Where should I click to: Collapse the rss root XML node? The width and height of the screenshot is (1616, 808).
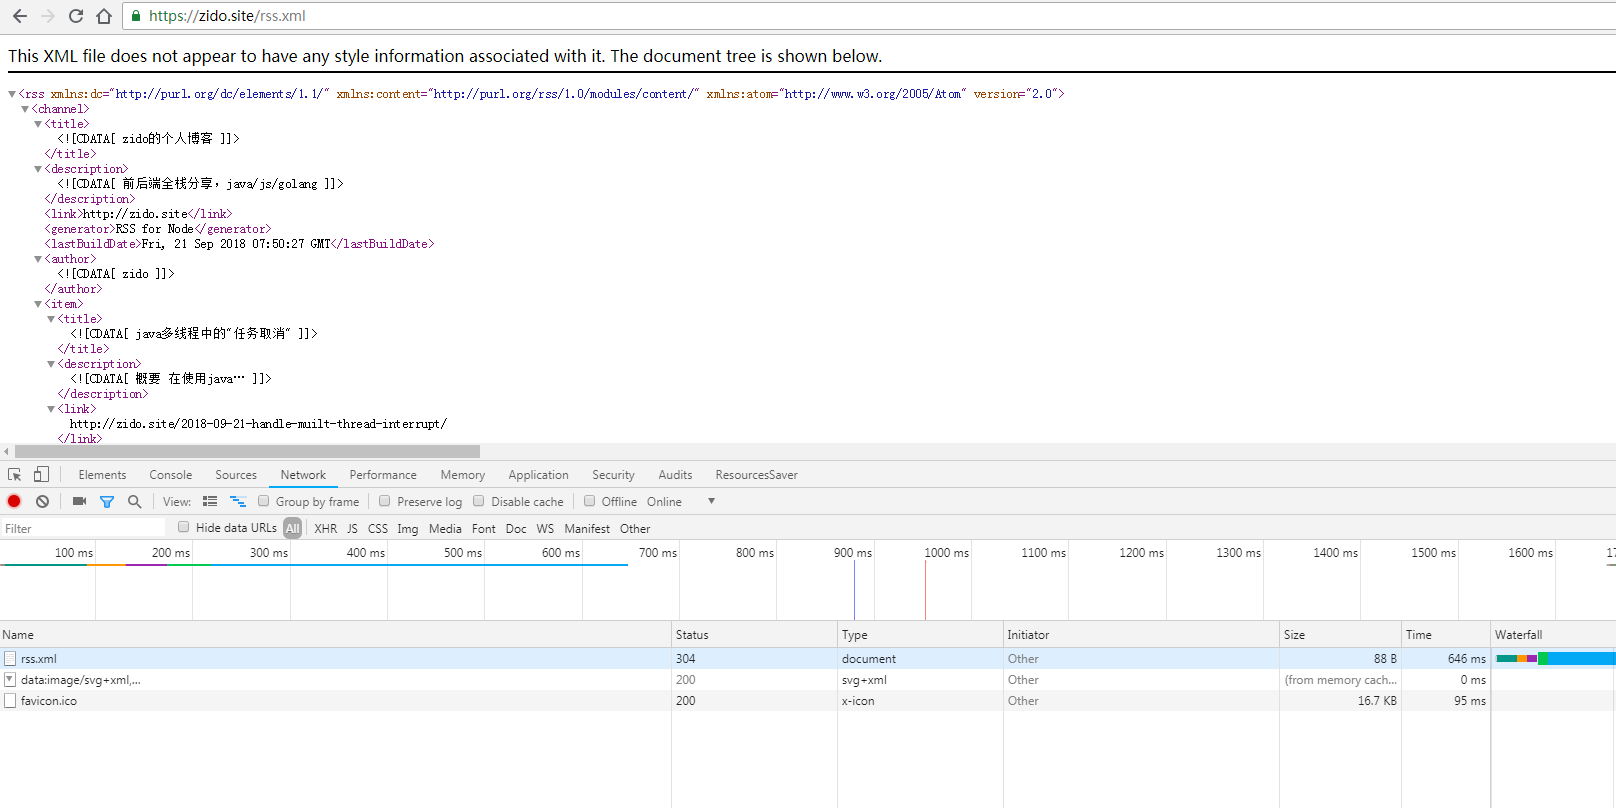[x=12, y=94]
